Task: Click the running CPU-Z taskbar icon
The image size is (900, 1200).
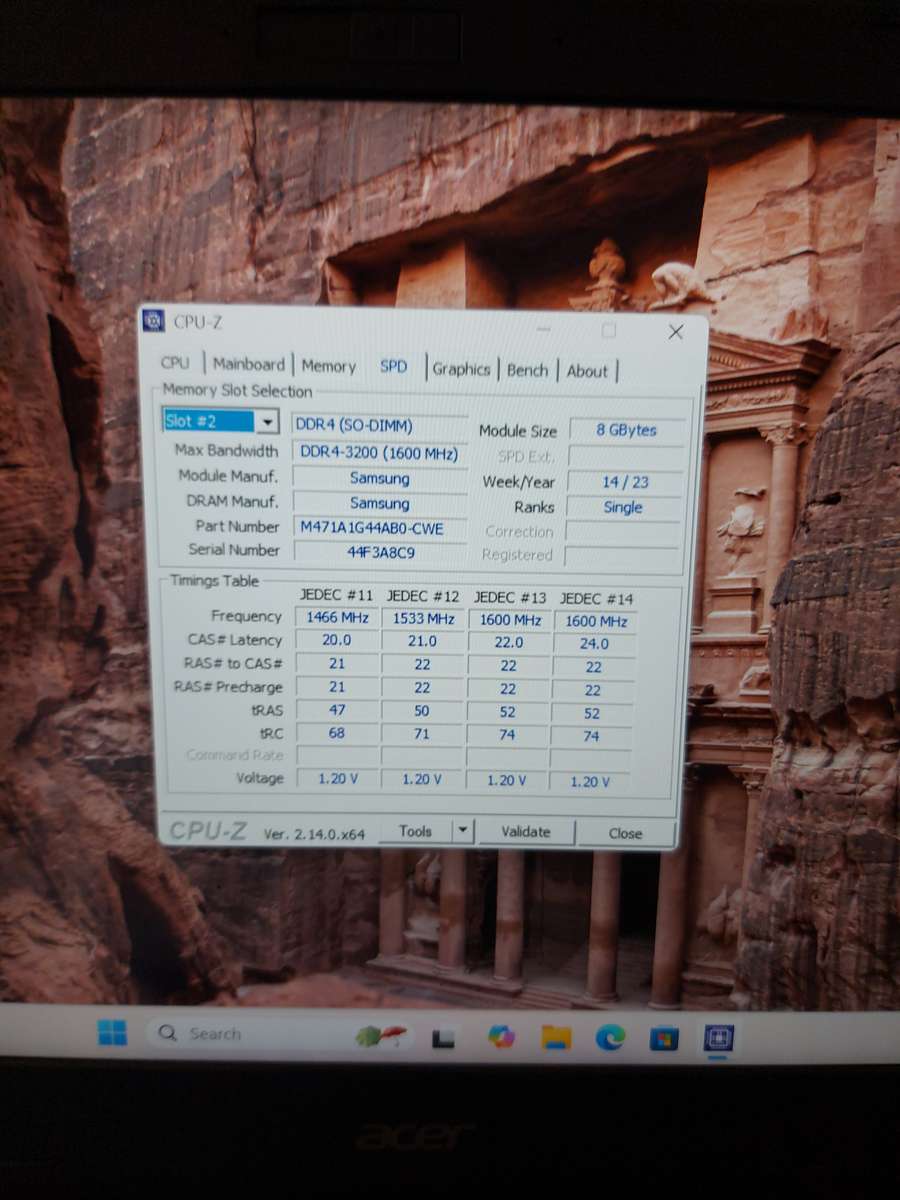Action: point(718,1038)
